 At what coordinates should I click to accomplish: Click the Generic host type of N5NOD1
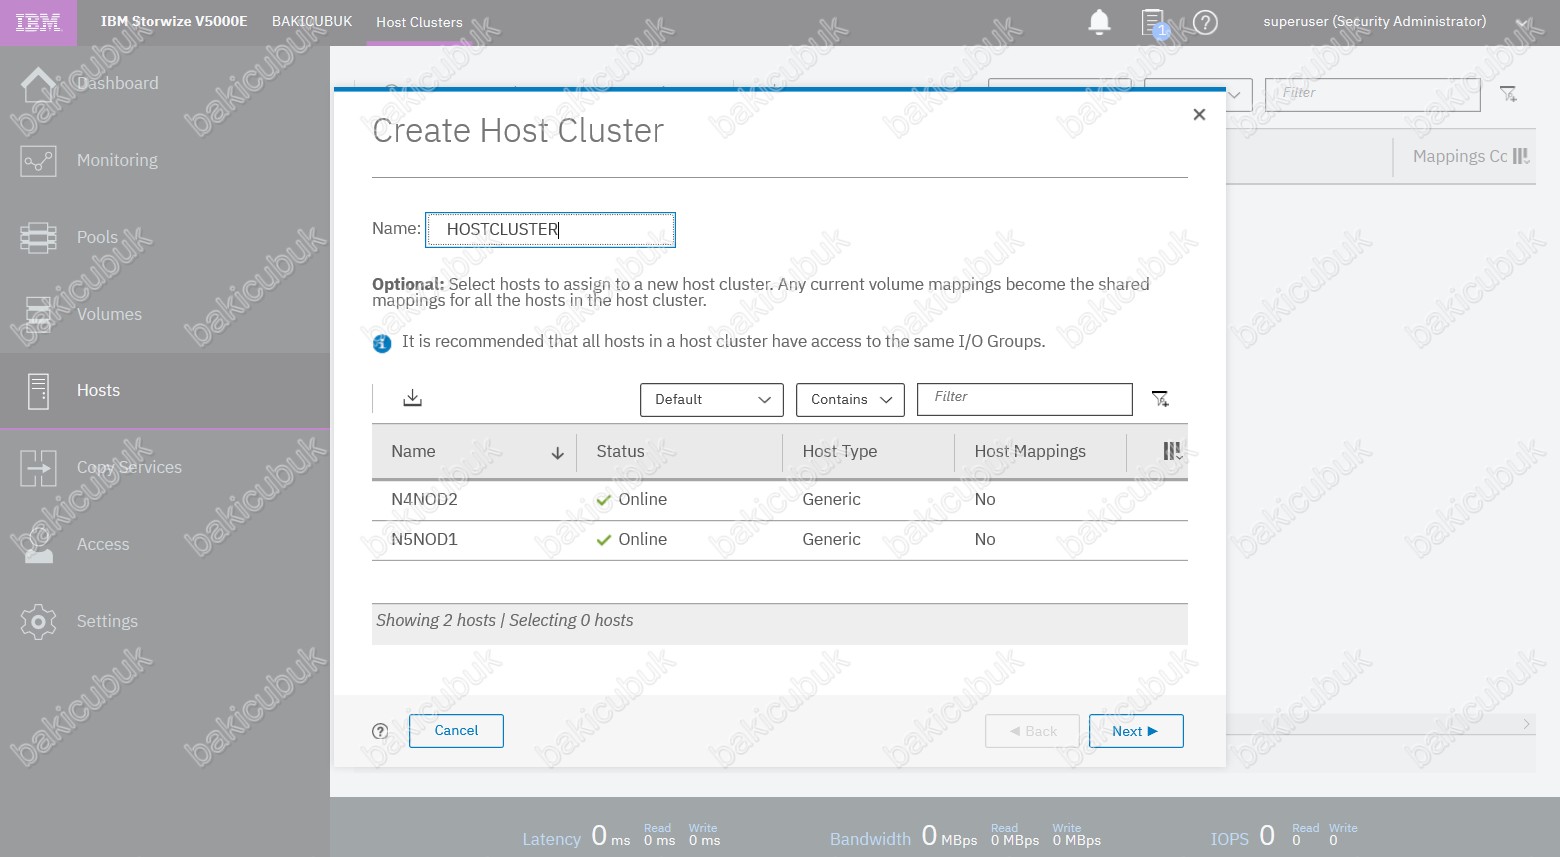coord(831,540)
